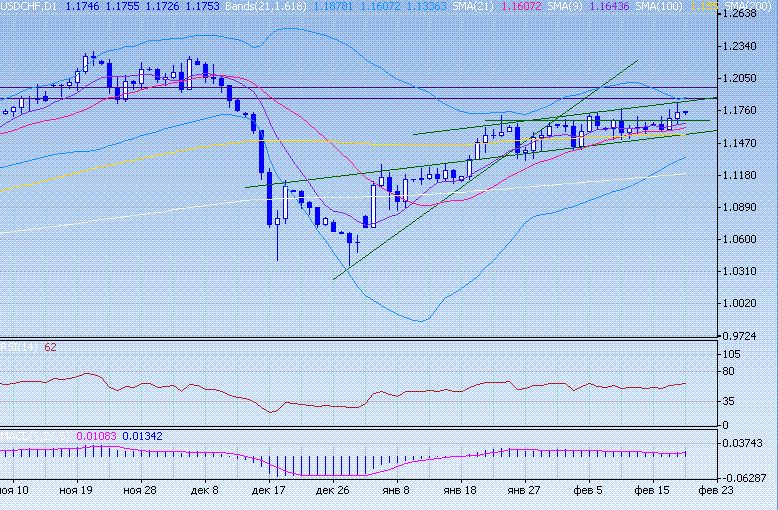This screenshot has width=778, height=510.
Task: Click the 1.0310 price axis label
Action: coord(747,271)
